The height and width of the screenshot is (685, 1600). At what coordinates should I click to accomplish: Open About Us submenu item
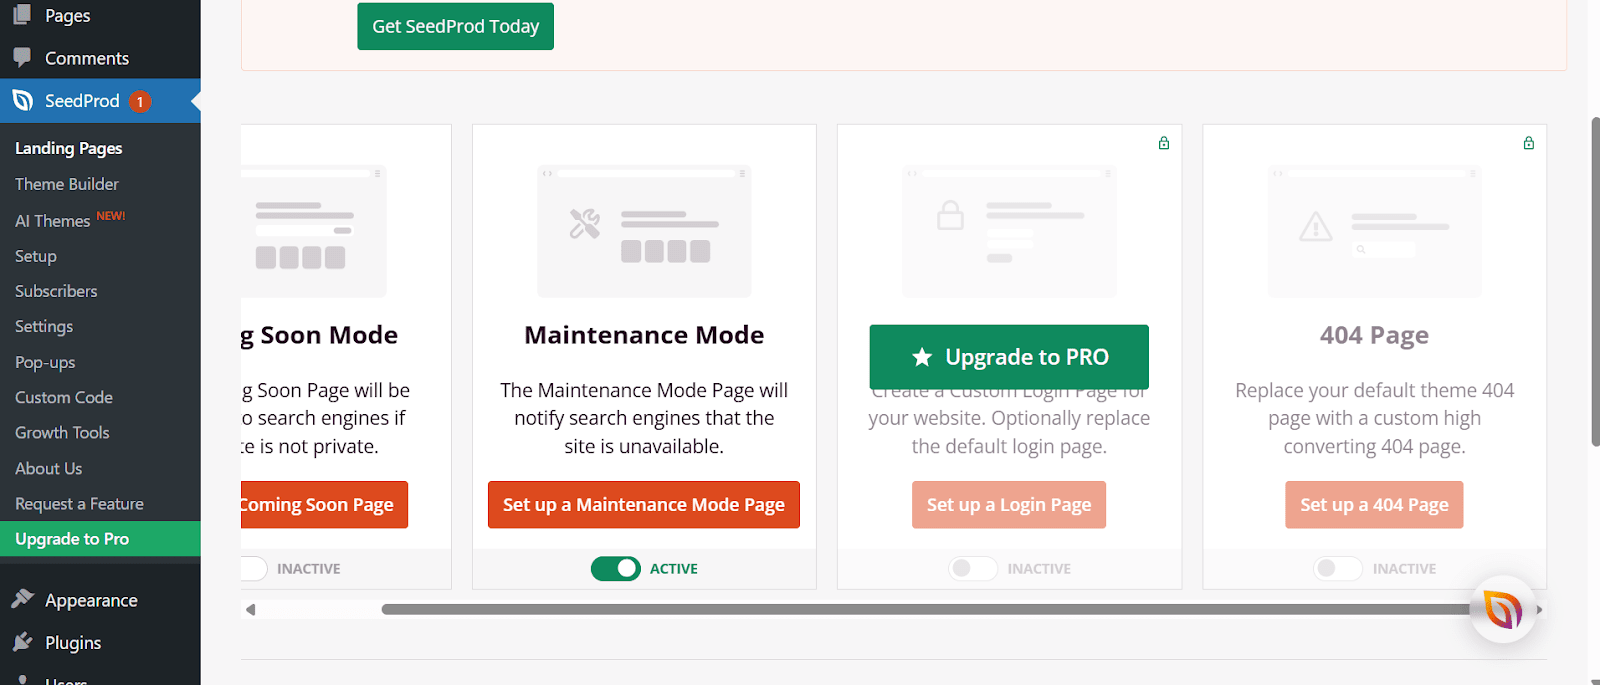click(x=49, y=468)
